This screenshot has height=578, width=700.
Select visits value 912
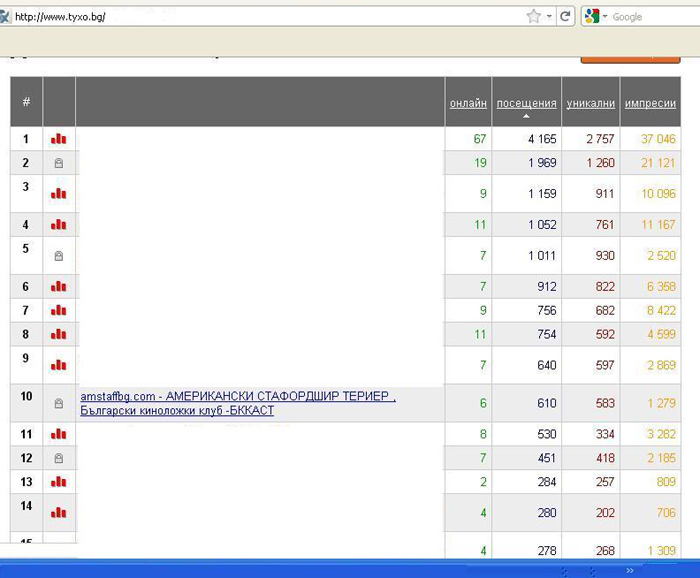pos(547,286)
